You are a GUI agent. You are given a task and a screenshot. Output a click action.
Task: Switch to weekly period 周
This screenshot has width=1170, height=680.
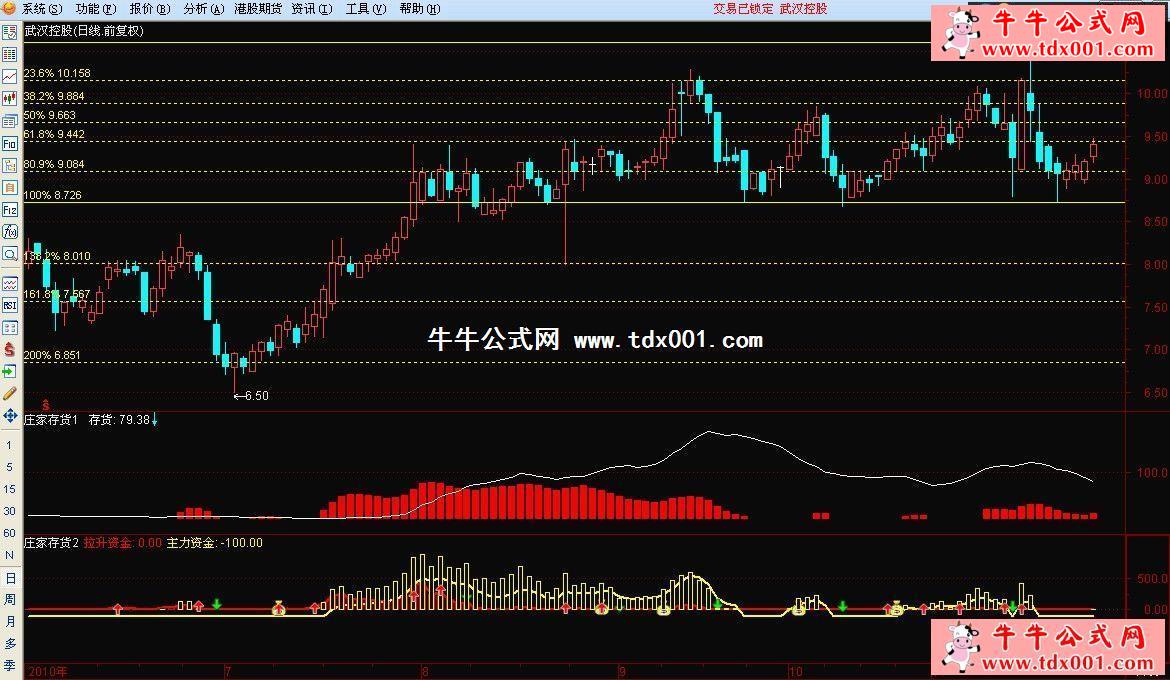click(x=10, y=600)
